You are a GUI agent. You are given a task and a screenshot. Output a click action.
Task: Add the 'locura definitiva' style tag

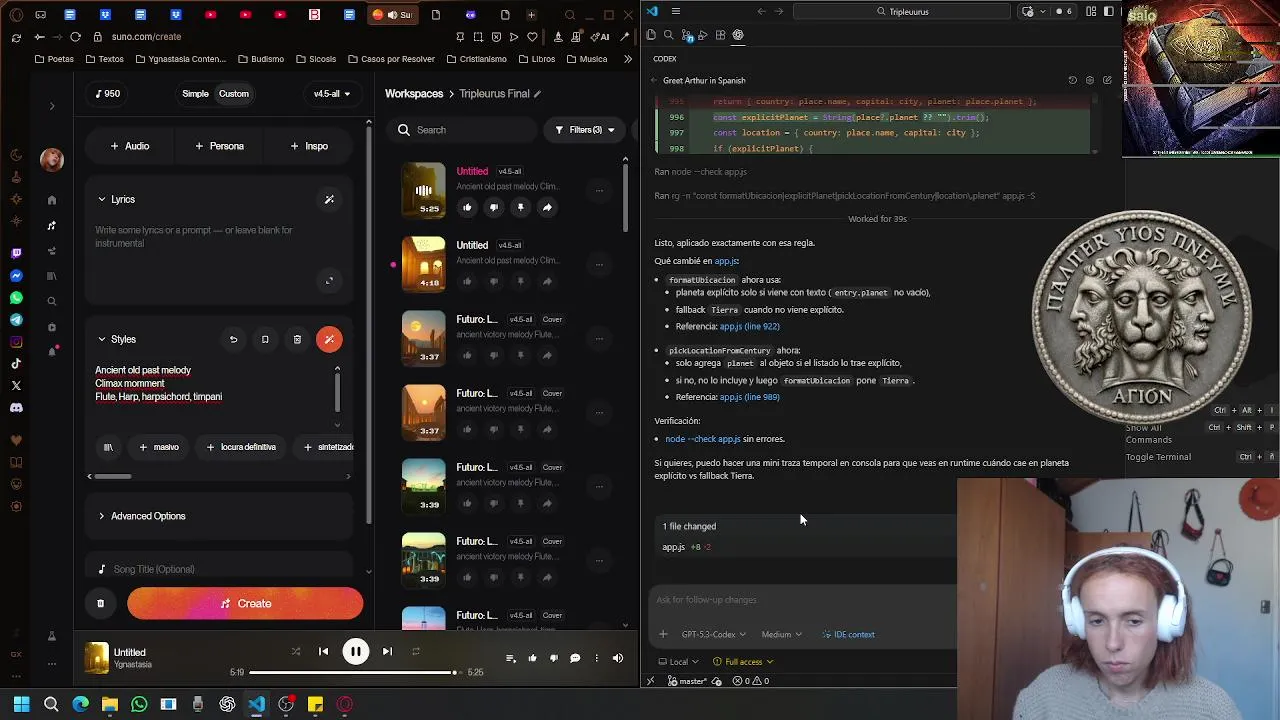pos(241,447)
